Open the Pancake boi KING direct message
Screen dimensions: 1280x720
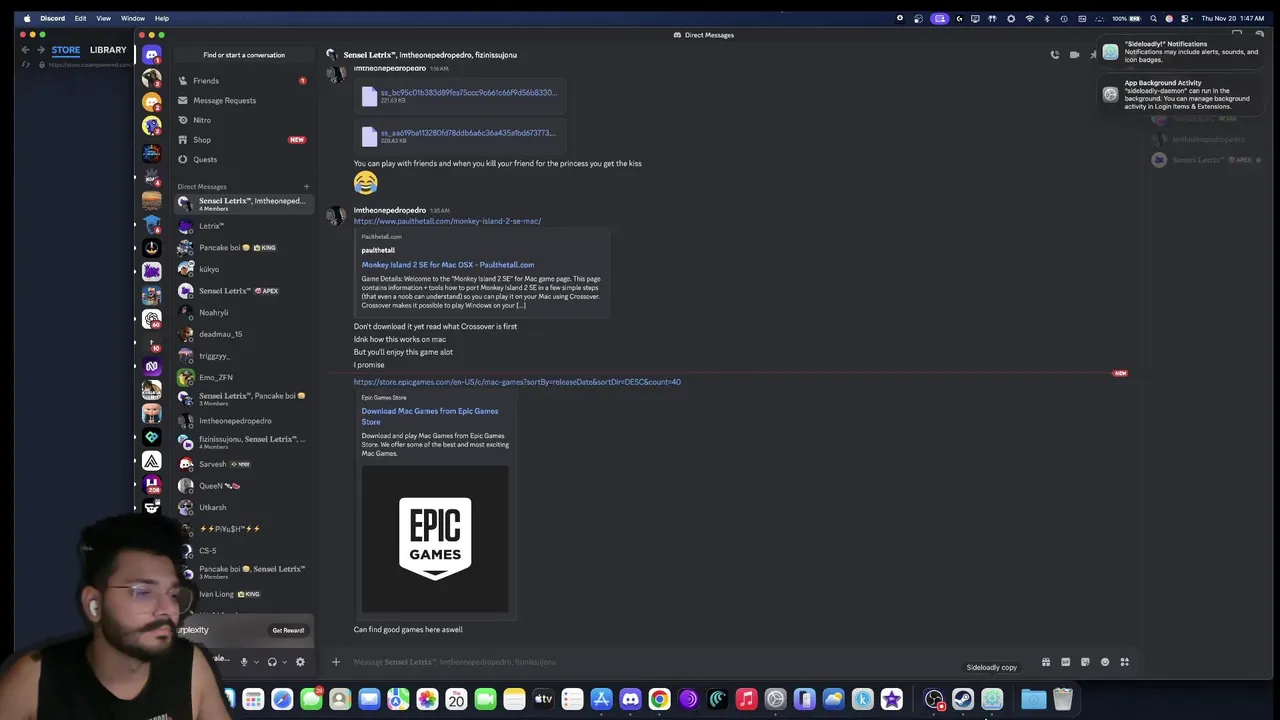(243, 248)
